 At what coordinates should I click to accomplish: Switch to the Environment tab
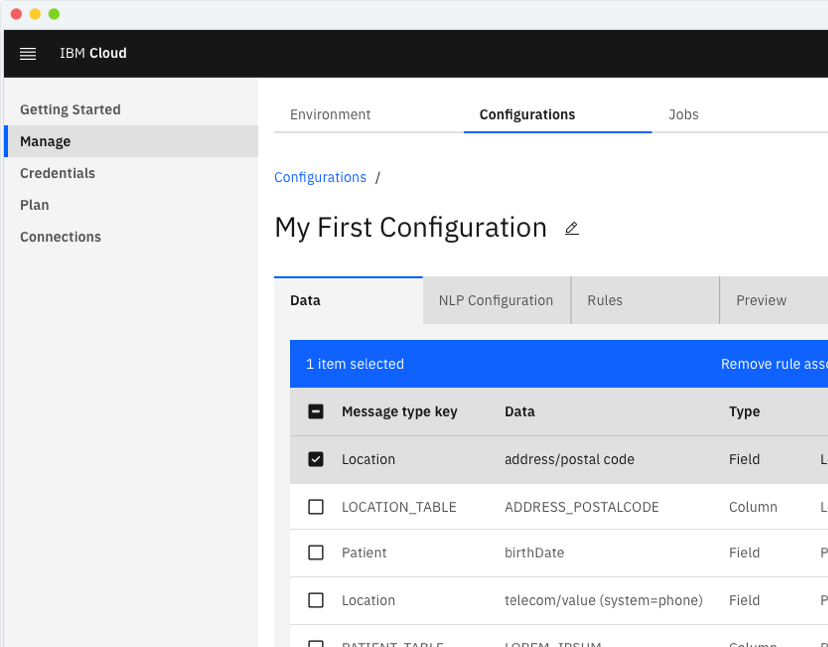[x=330, y=115]
